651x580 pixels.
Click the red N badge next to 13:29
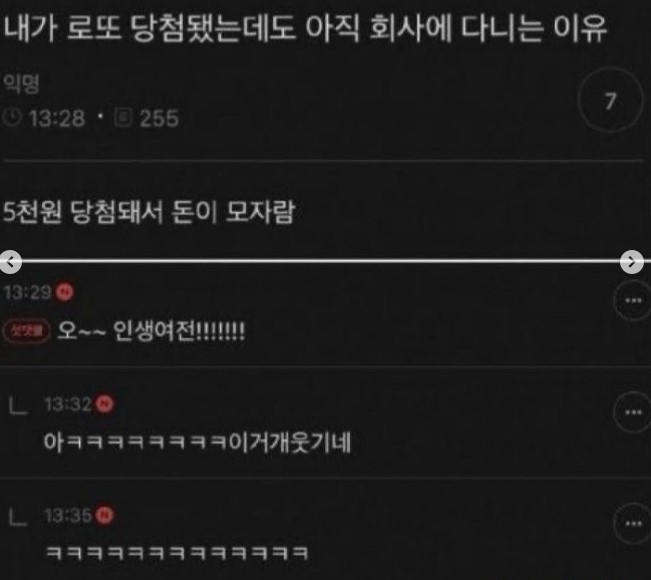[65, 291]
